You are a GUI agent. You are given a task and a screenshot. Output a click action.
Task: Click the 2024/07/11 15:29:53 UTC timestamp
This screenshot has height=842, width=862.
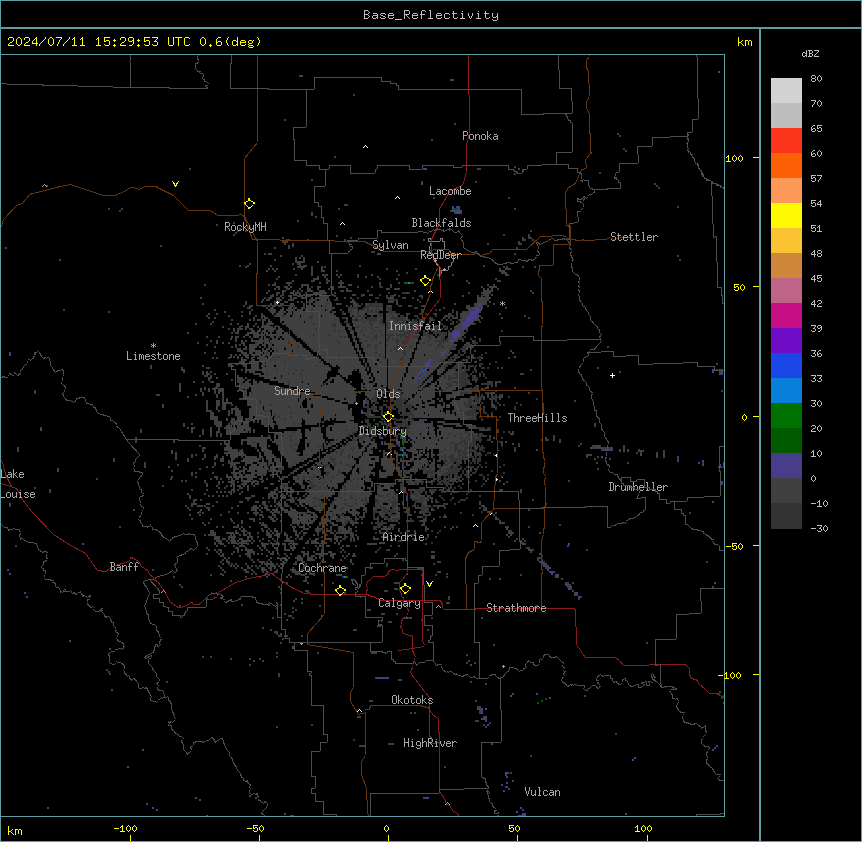[x=99, y=42]
